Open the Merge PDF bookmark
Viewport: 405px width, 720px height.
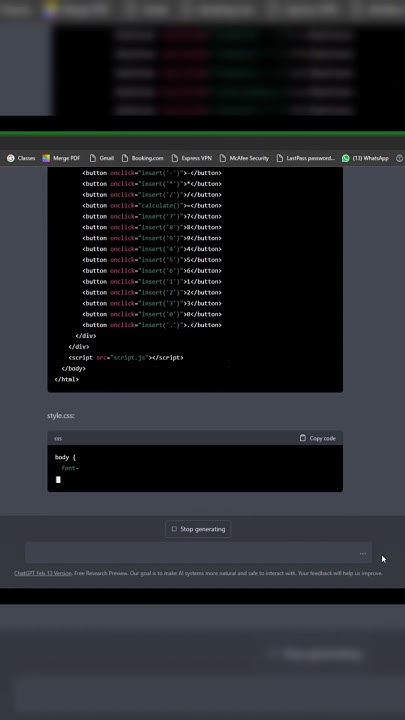click(61, 158)
